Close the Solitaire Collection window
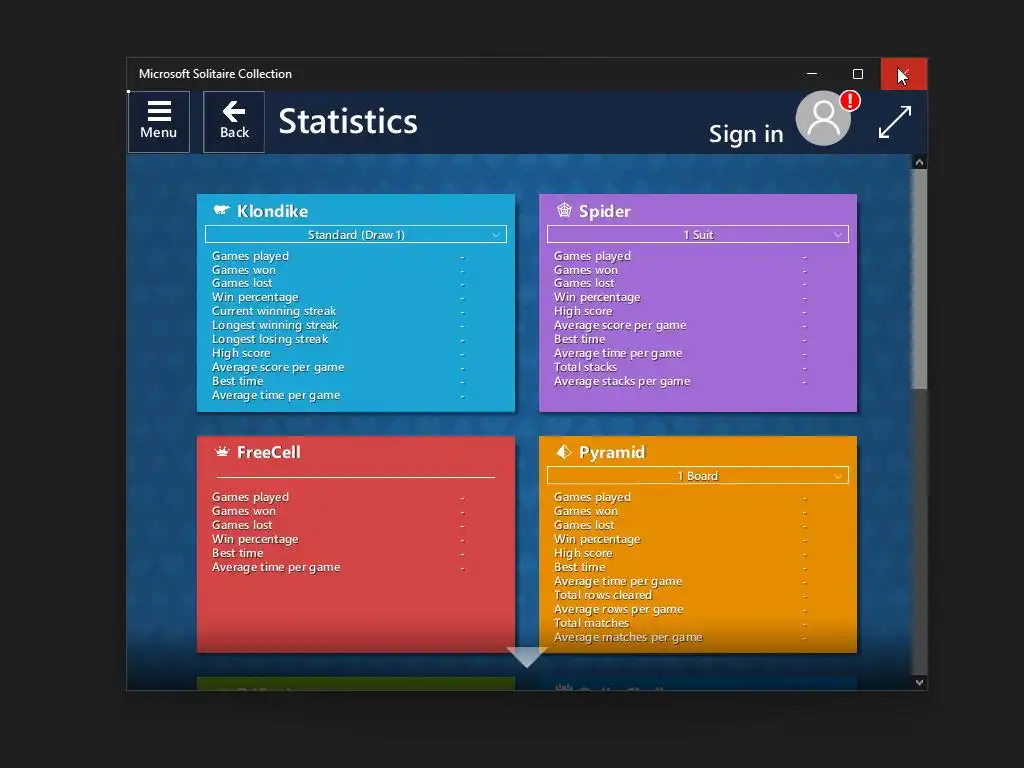The height and width of the screenshot is (768, 1024). pyautogui.click(x=904, y=74)
